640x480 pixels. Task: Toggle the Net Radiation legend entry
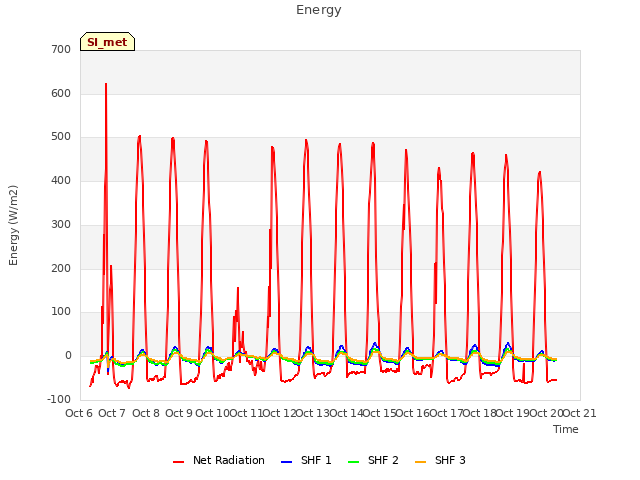(x=219, y=460)
